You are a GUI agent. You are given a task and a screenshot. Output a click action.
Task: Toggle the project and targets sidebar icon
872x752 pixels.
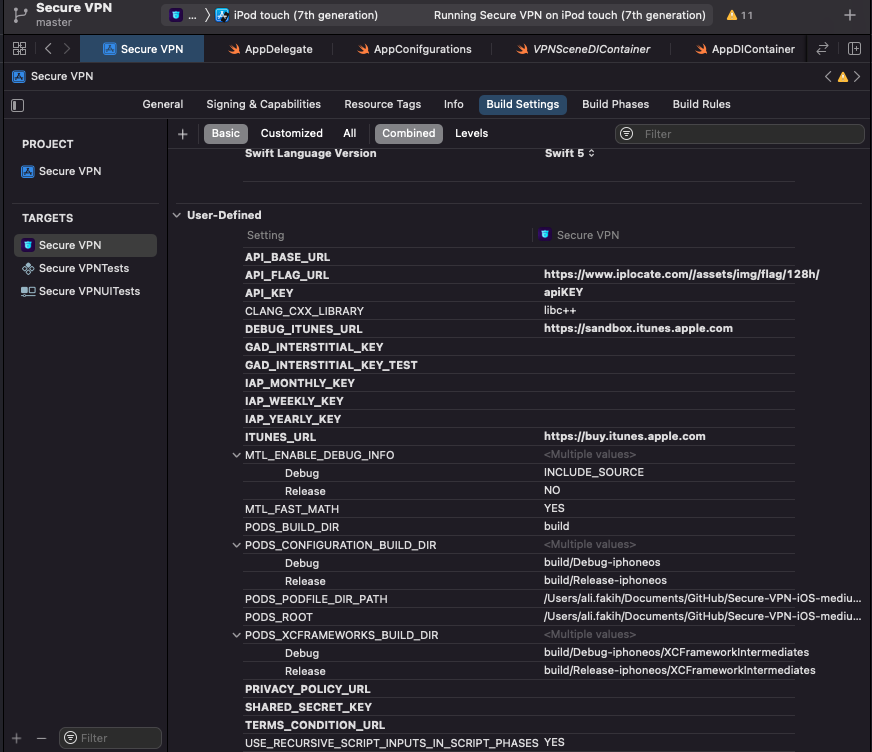(x=17, y=105)
